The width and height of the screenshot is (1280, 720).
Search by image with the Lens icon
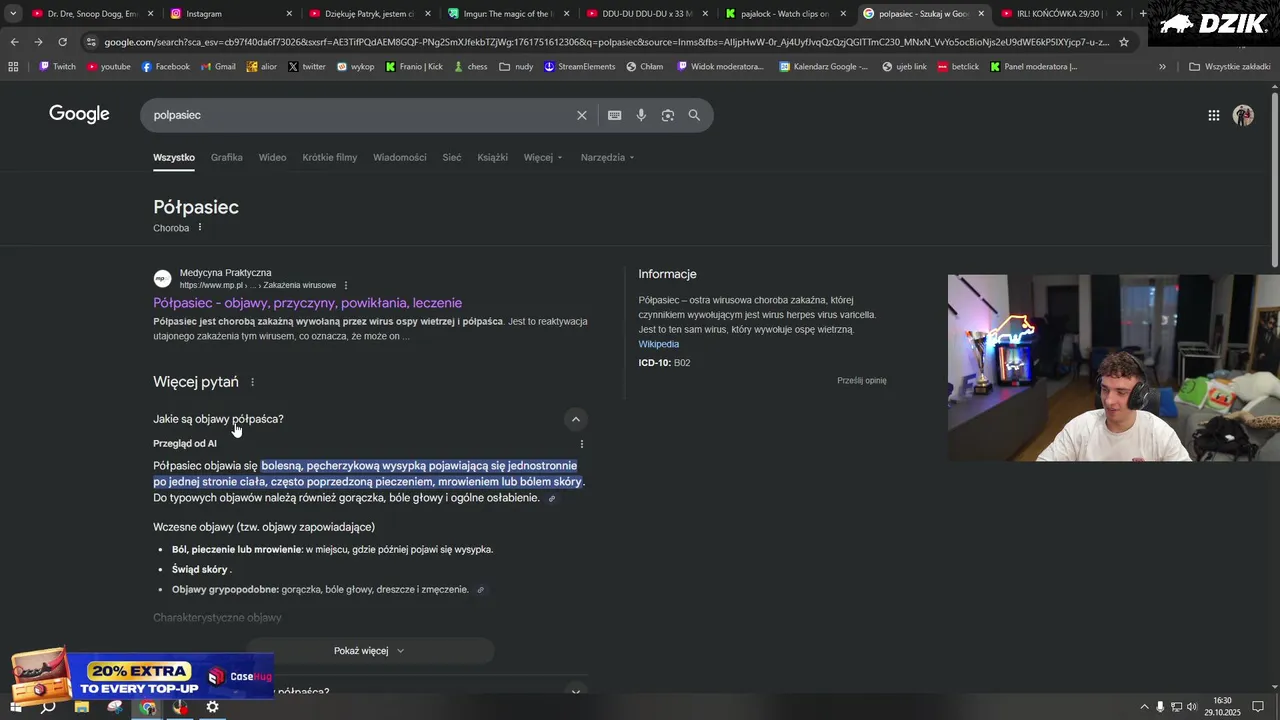(668, 115)
